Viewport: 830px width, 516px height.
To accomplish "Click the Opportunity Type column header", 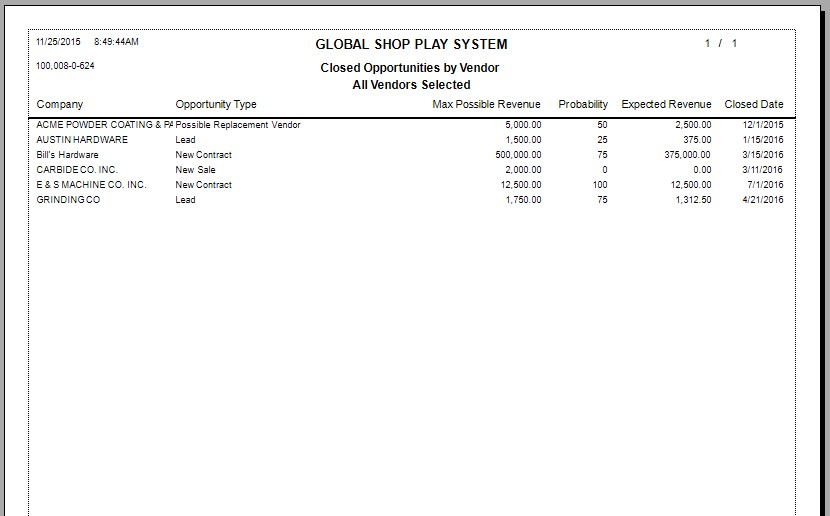I will tap(216, 104).
